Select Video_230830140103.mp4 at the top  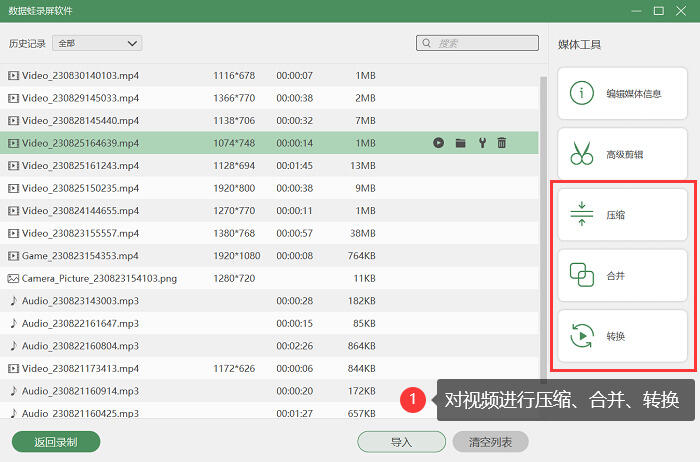click(269, 75)
